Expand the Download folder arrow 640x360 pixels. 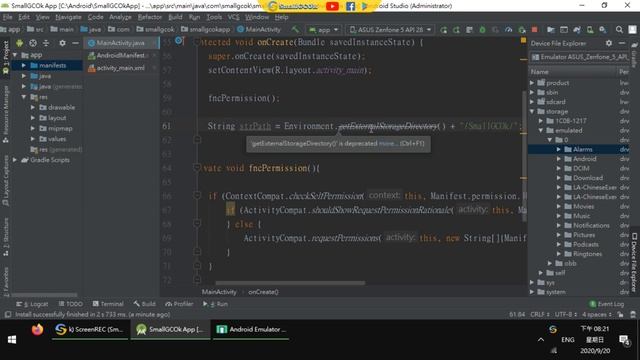pyautogui.click(x=559, y=178)
